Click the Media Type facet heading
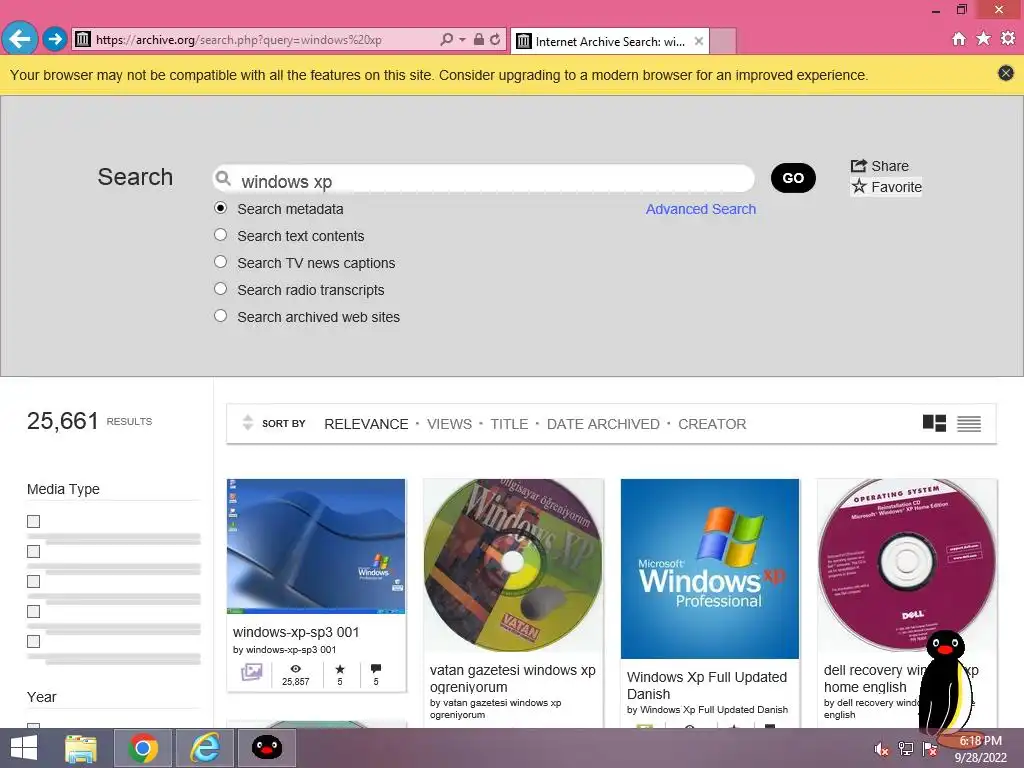 [x=63, y=489]
